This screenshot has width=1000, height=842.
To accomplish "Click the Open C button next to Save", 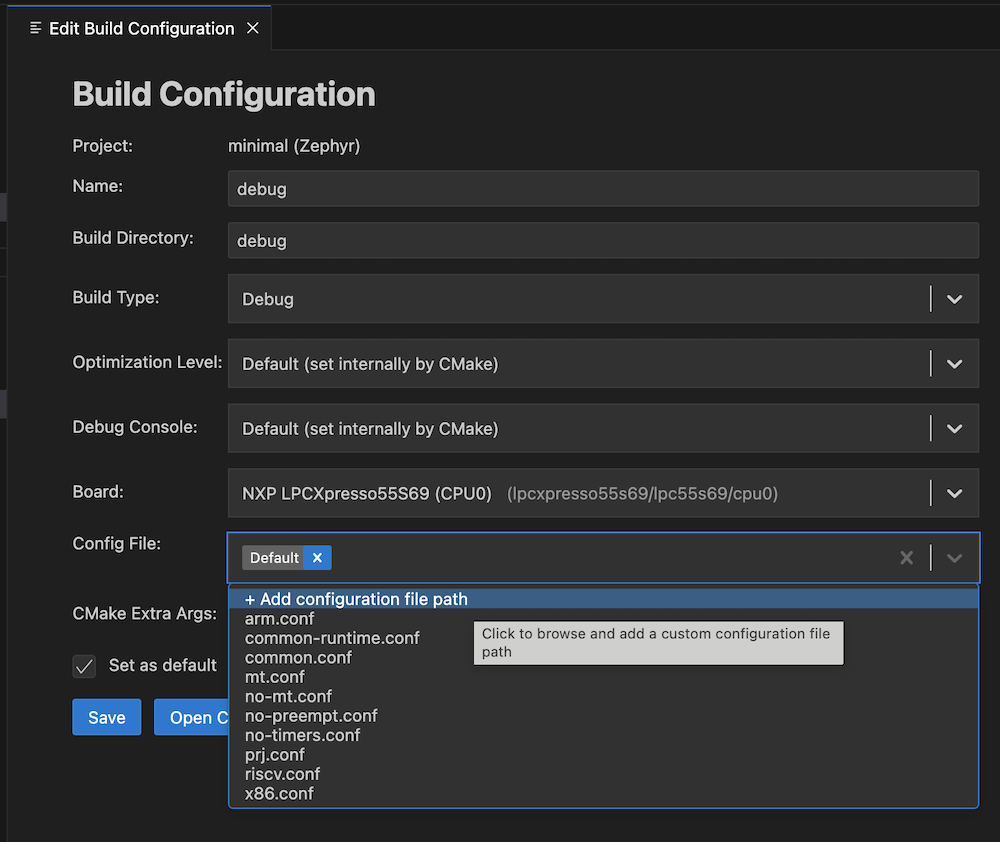I will point(196,717).
